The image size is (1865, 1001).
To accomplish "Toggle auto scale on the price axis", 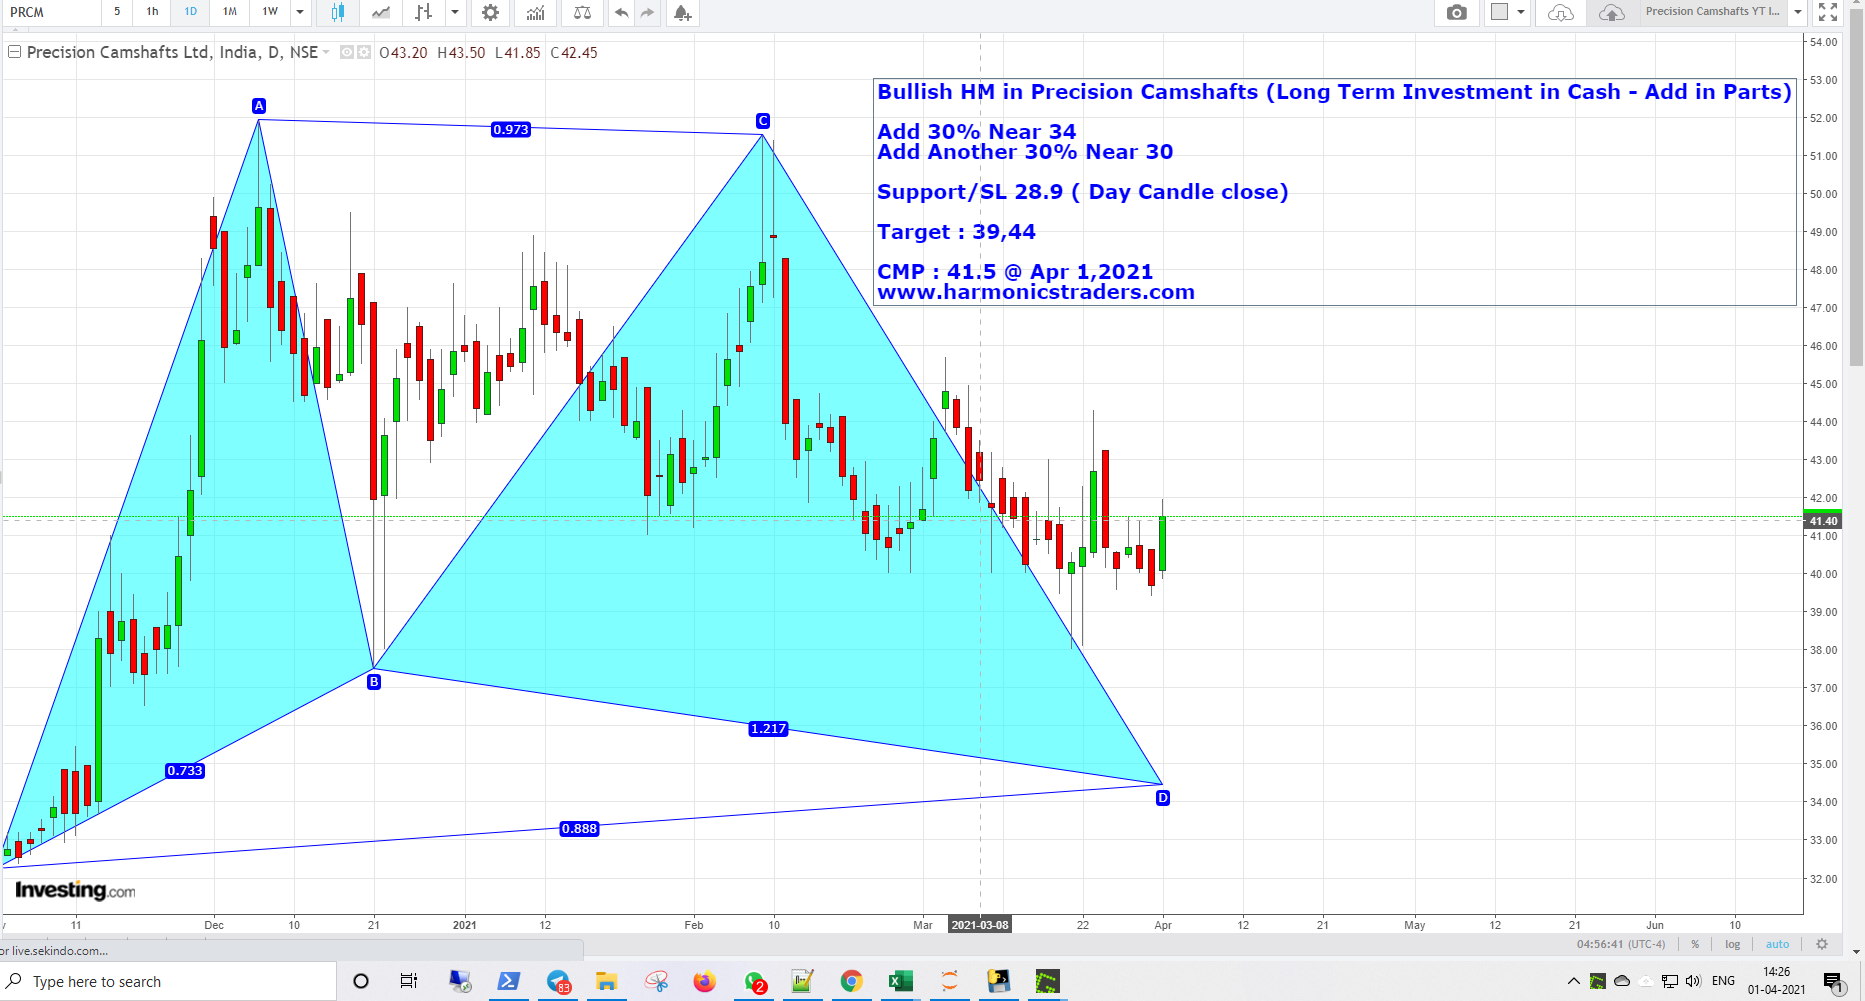I will 1777,944.
